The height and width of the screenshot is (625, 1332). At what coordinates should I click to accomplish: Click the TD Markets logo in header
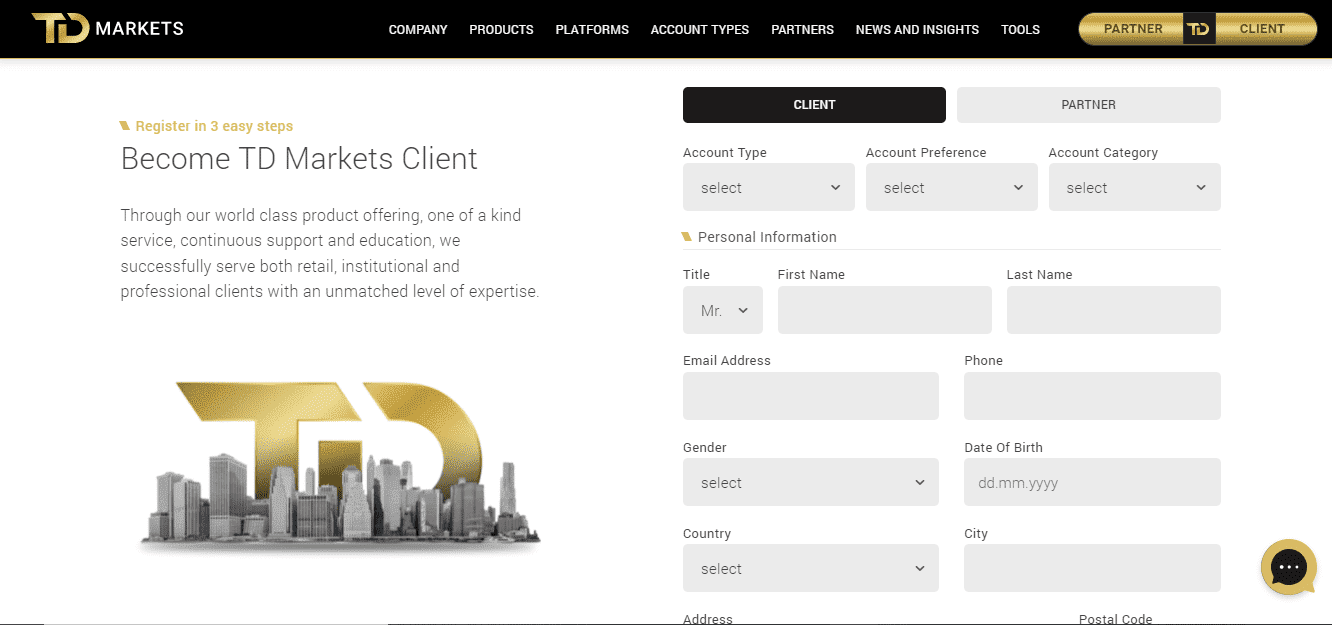pyautogui.click(x=108, y=28)
